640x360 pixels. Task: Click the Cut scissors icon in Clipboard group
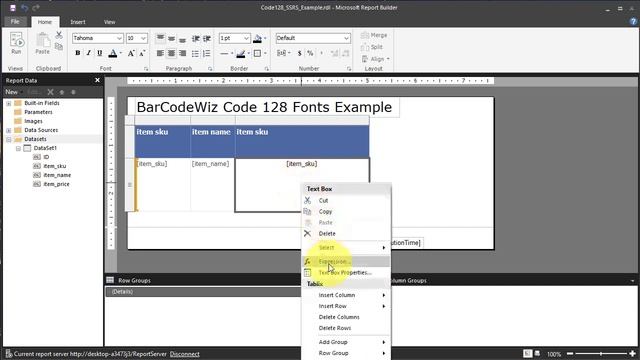coord(59,36)
